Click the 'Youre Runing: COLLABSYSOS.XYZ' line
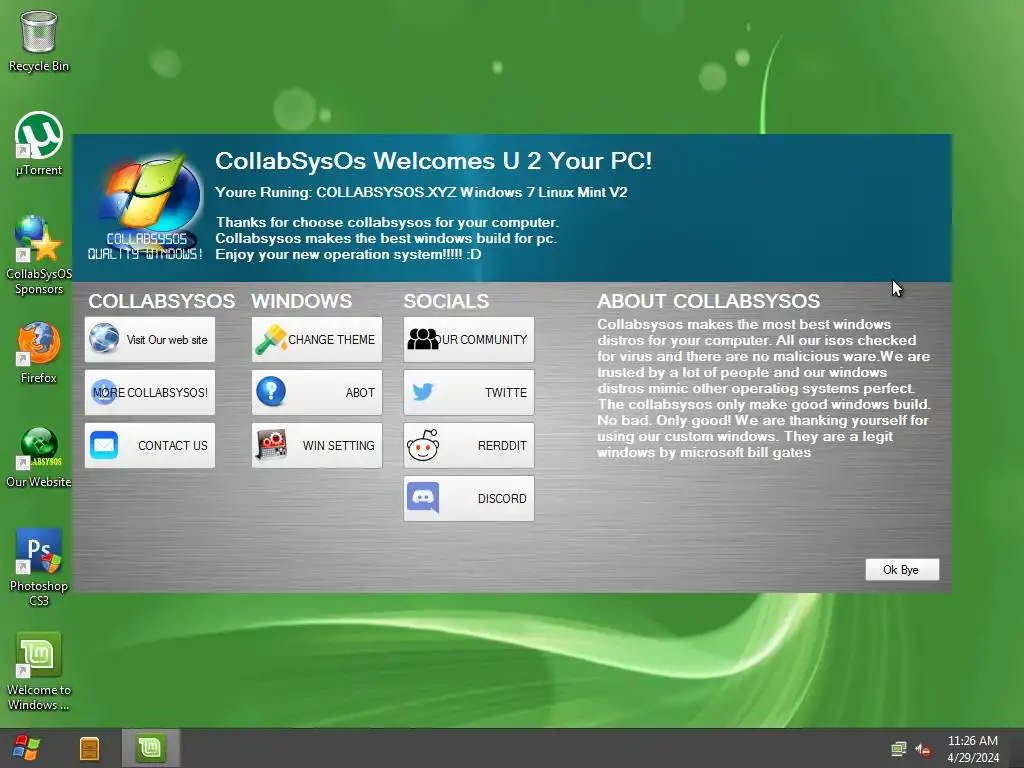 pyautogui.click(x=421, y=192)
